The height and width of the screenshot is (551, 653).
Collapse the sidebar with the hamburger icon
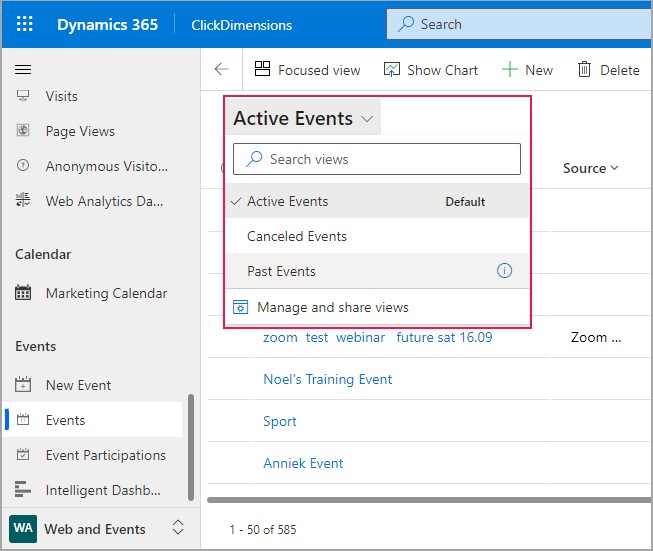click(x=23, y=69)
